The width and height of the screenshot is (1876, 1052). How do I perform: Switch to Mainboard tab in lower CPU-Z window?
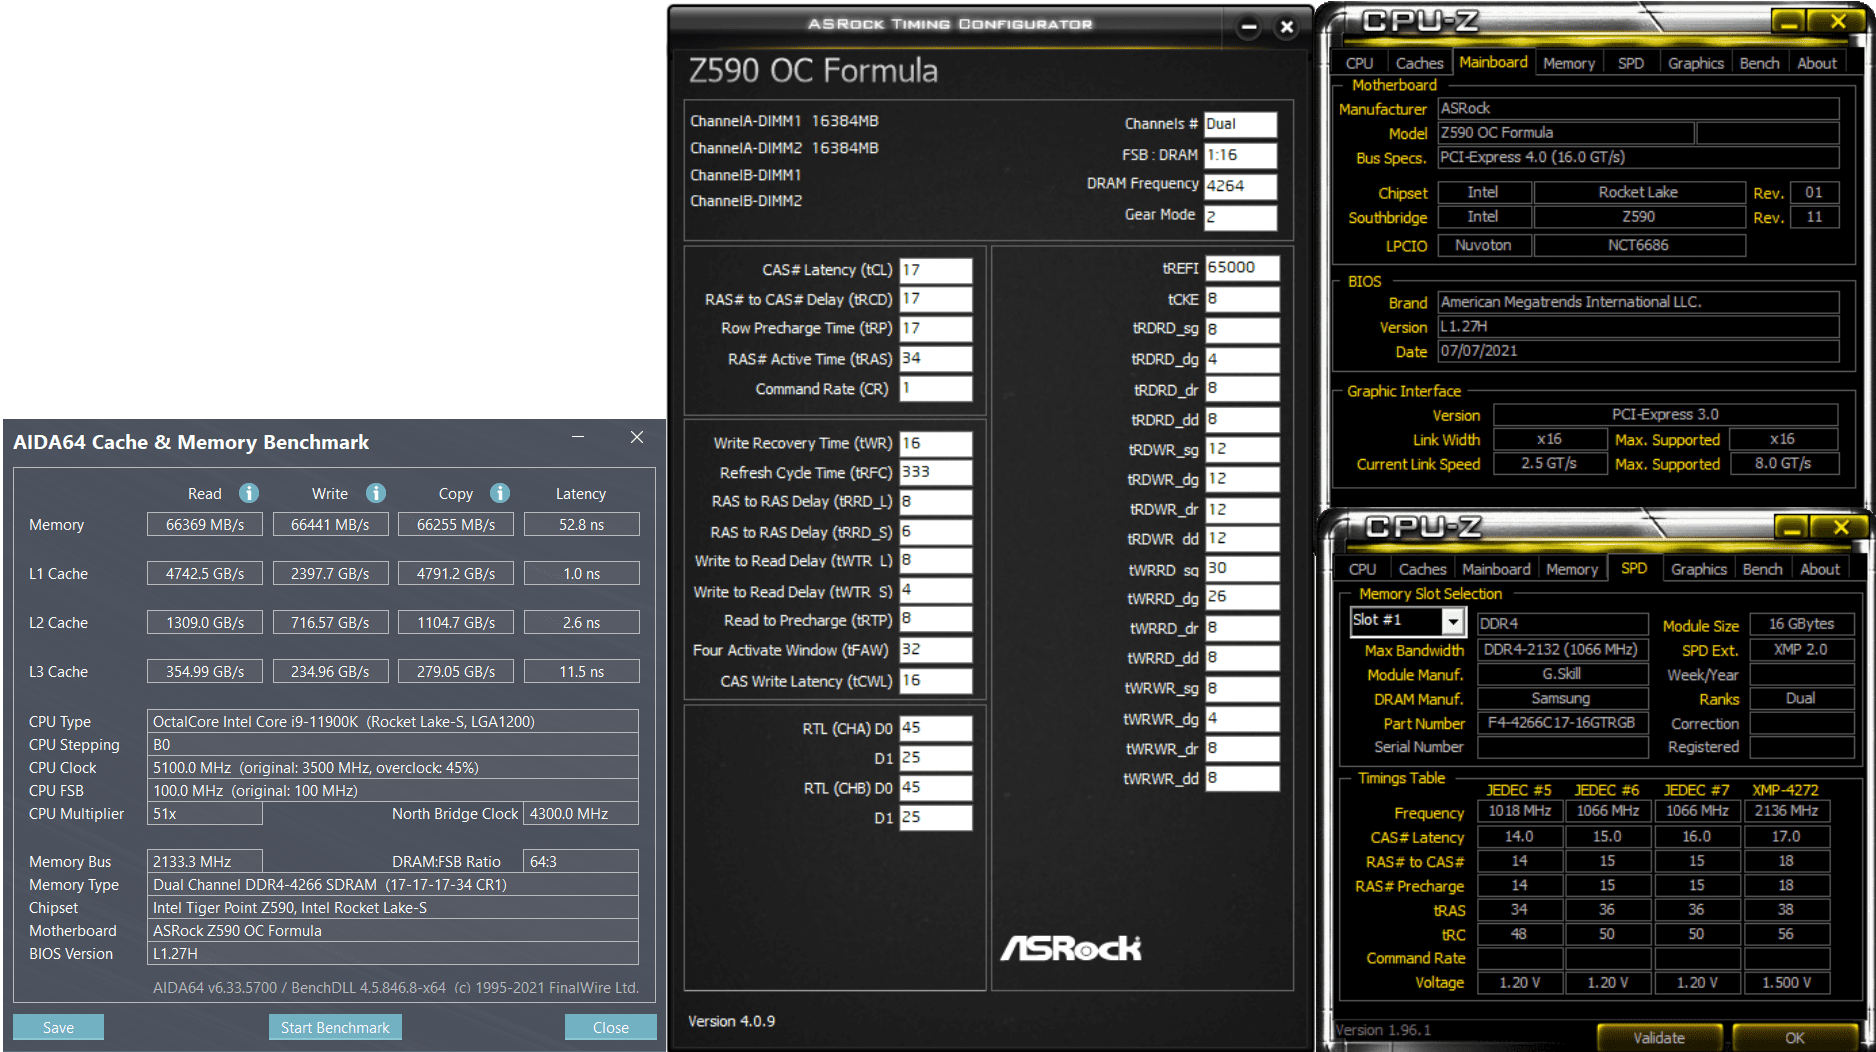coord(1496,569)
